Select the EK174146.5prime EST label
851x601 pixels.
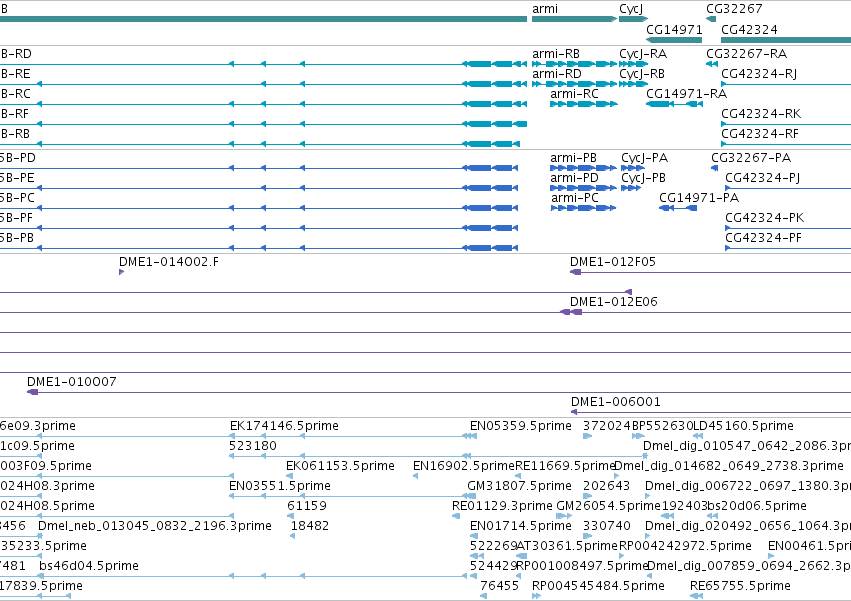[x=284, y=426]
